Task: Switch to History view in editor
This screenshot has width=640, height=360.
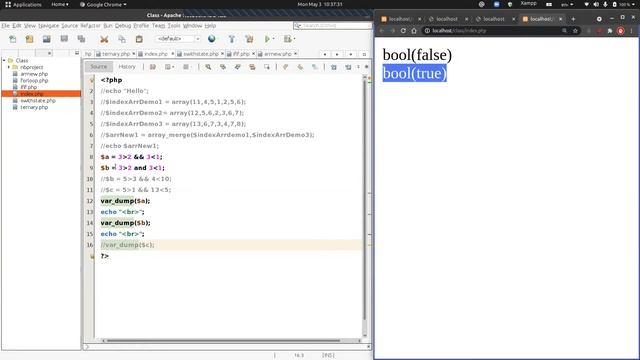Action: [127, 67]
